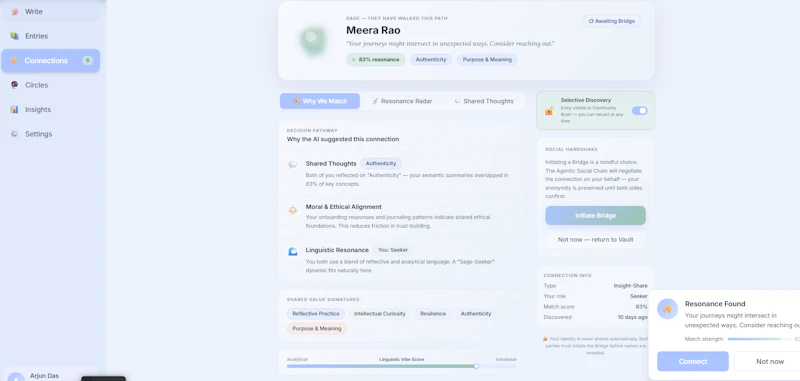Click the Insight-Share type value

(630, 286)
